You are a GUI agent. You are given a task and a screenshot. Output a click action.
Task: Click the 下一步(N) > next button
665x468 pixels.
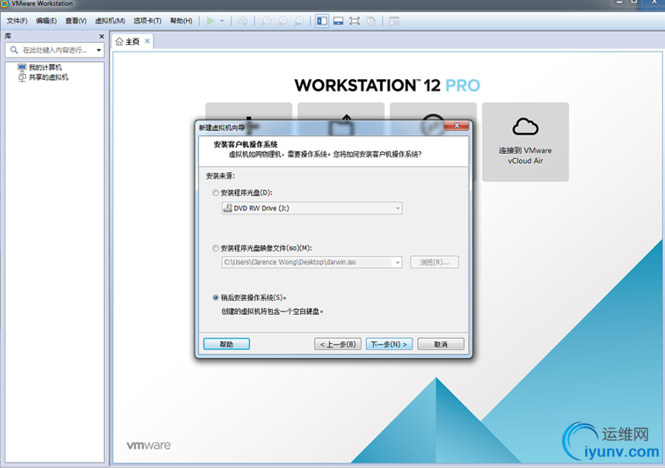(389, 344)
